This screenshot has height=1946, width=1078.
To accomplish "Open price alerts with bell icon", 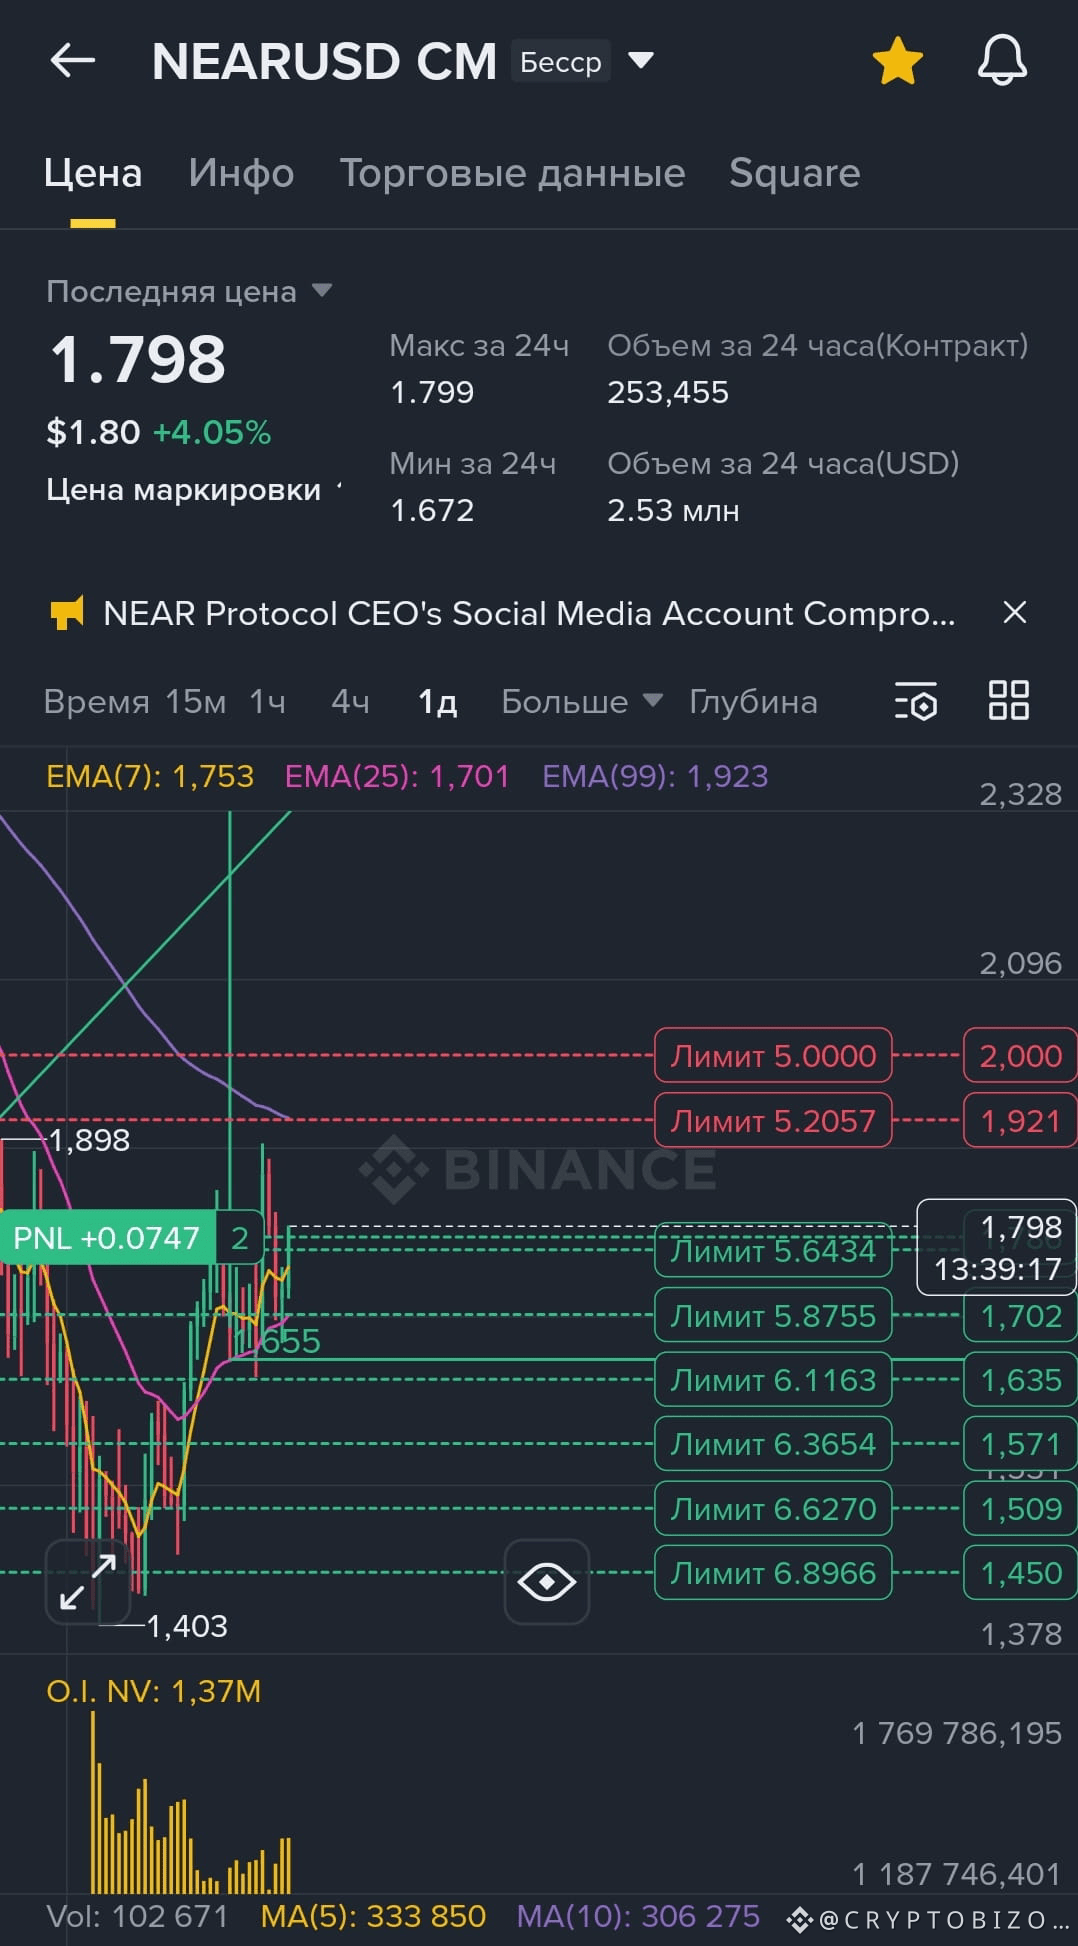I will point(1002,61).
